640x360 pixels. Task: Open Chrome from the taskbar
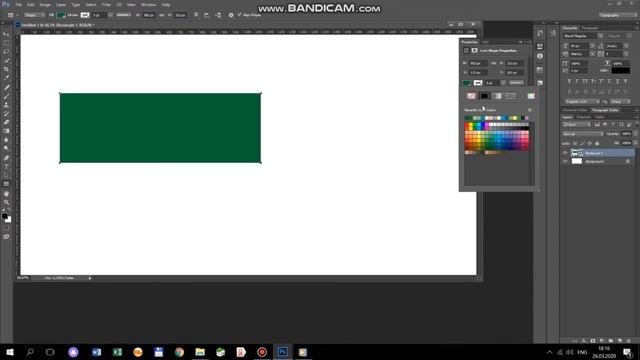179,352
